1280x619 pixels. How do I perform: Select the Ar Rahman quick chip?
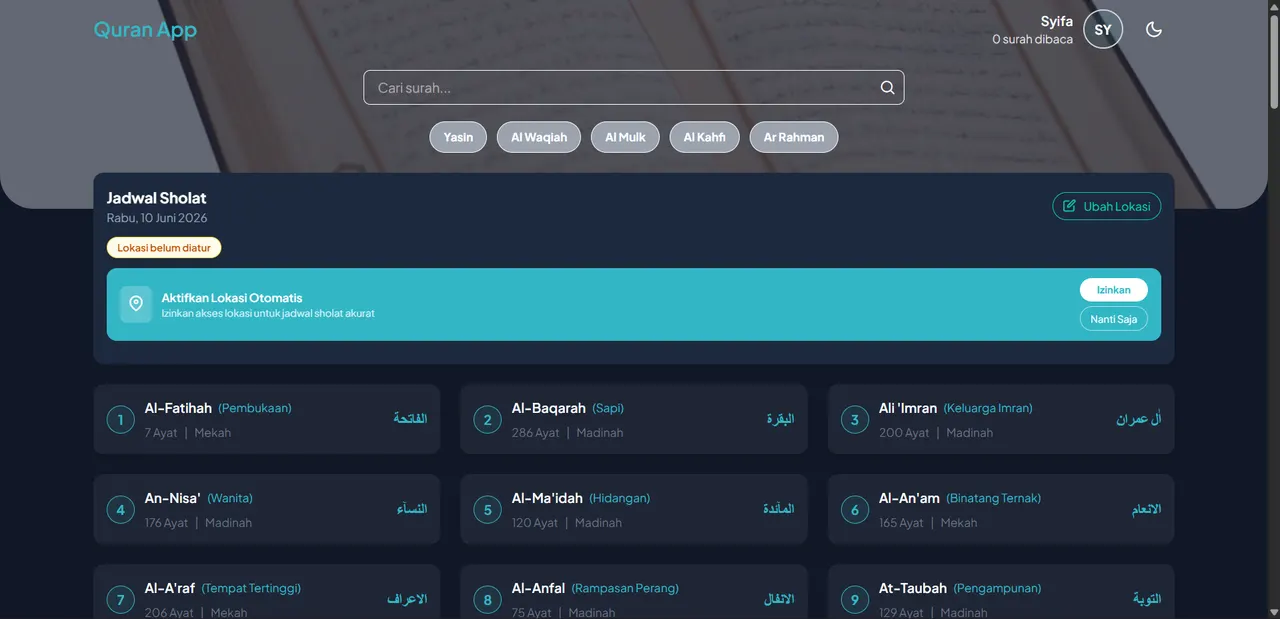click(794, 137)
